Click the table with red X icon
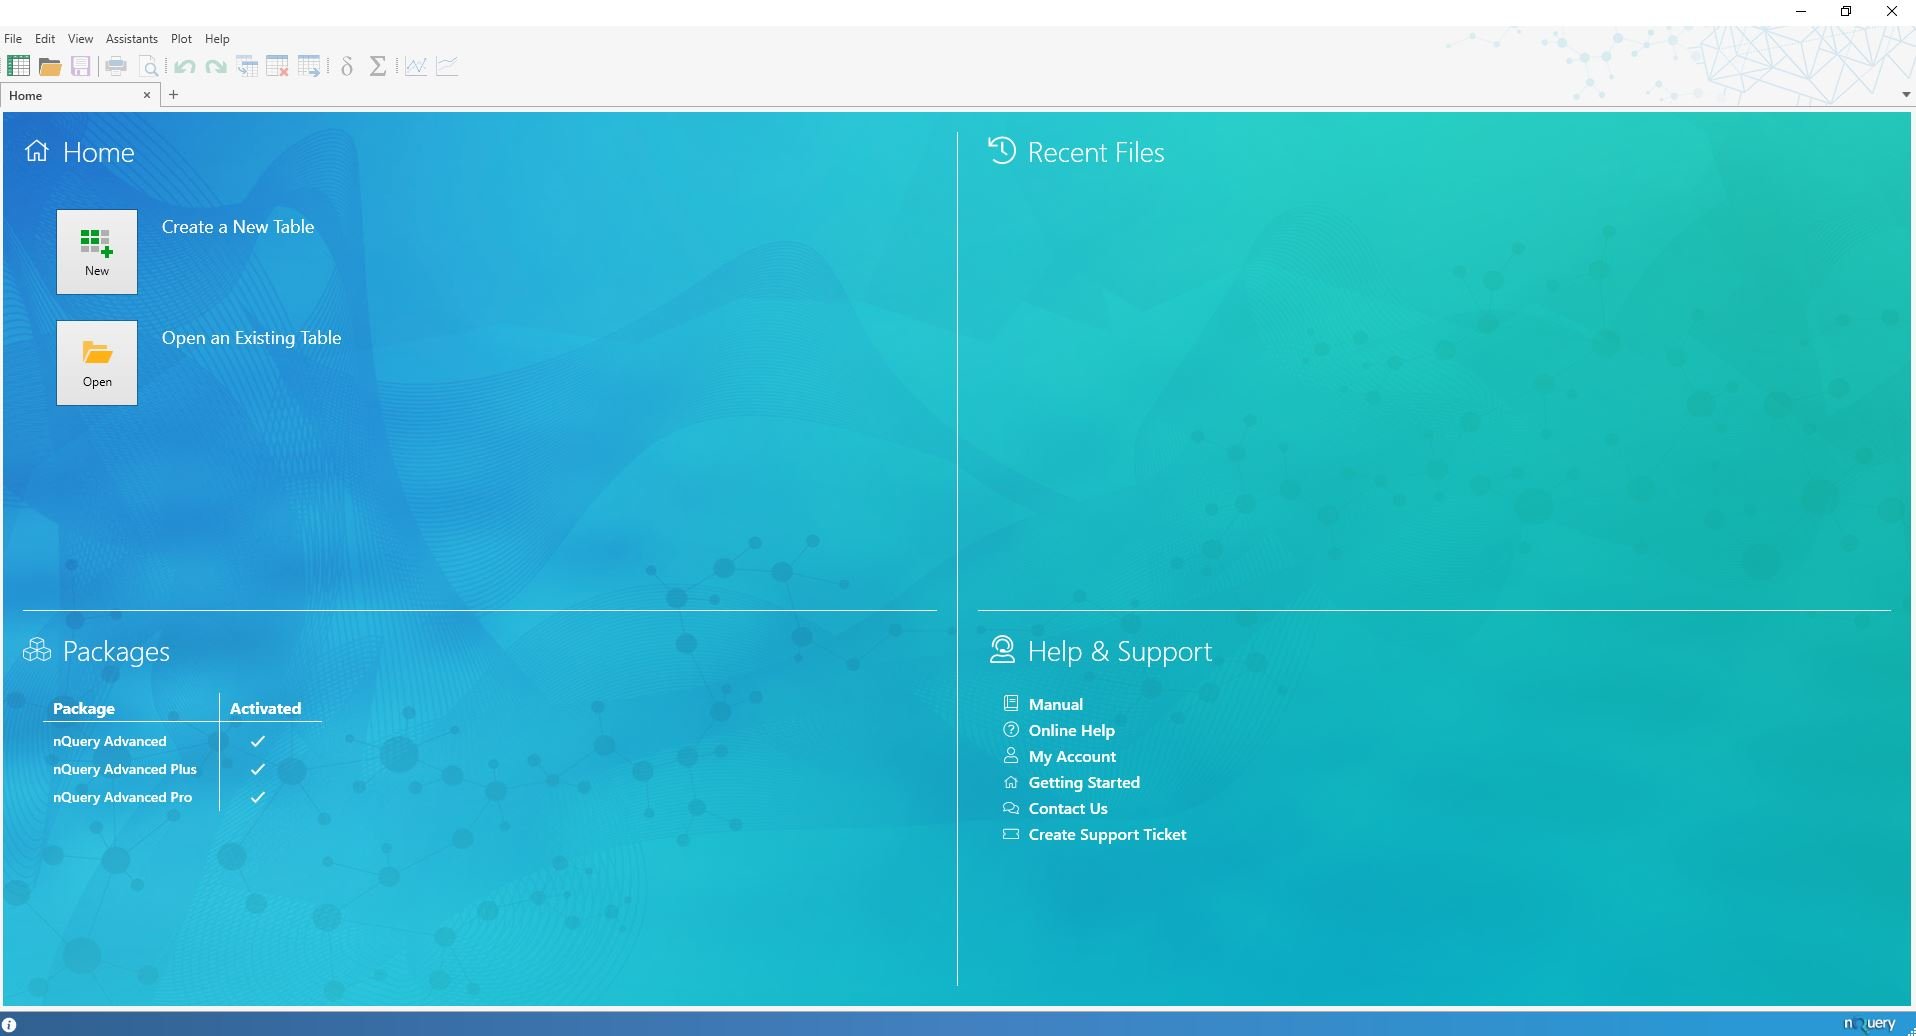This screenshot has height=1036, width=1916. pyautogui.click(x=278, y=67)
